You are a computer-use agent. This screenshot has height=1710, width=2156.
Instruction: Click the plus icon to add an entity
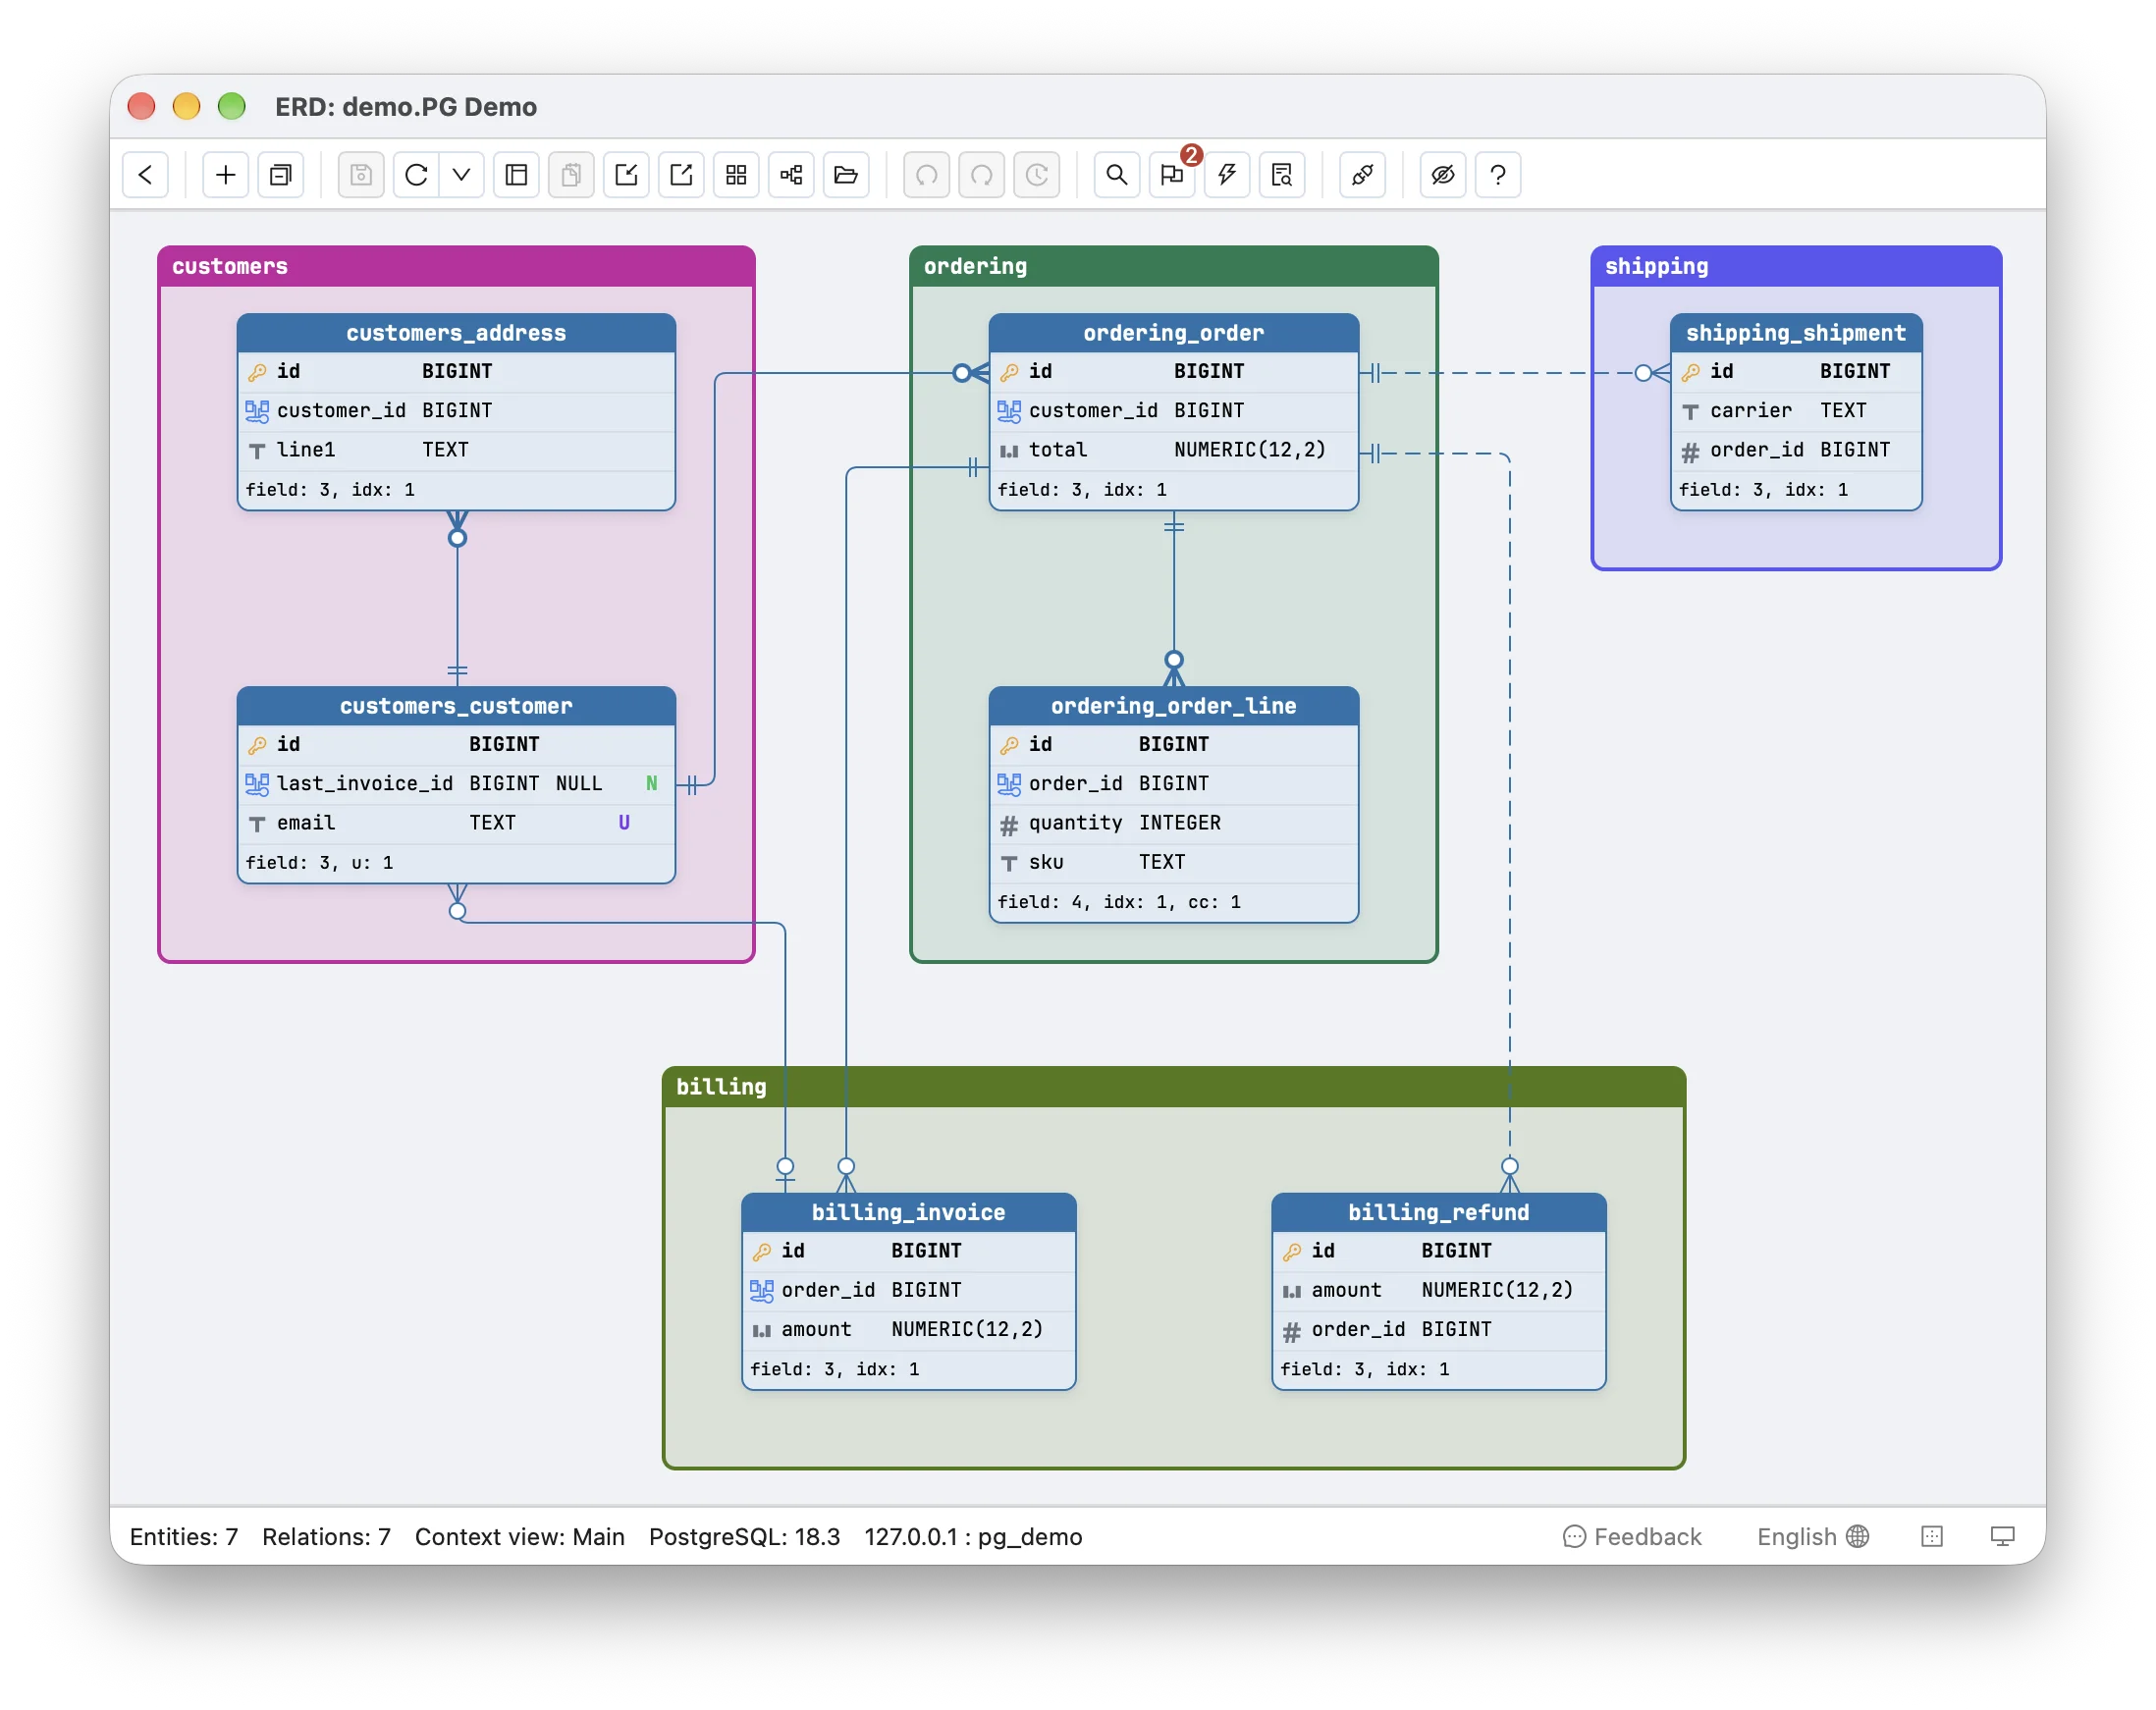click(226, 175)
